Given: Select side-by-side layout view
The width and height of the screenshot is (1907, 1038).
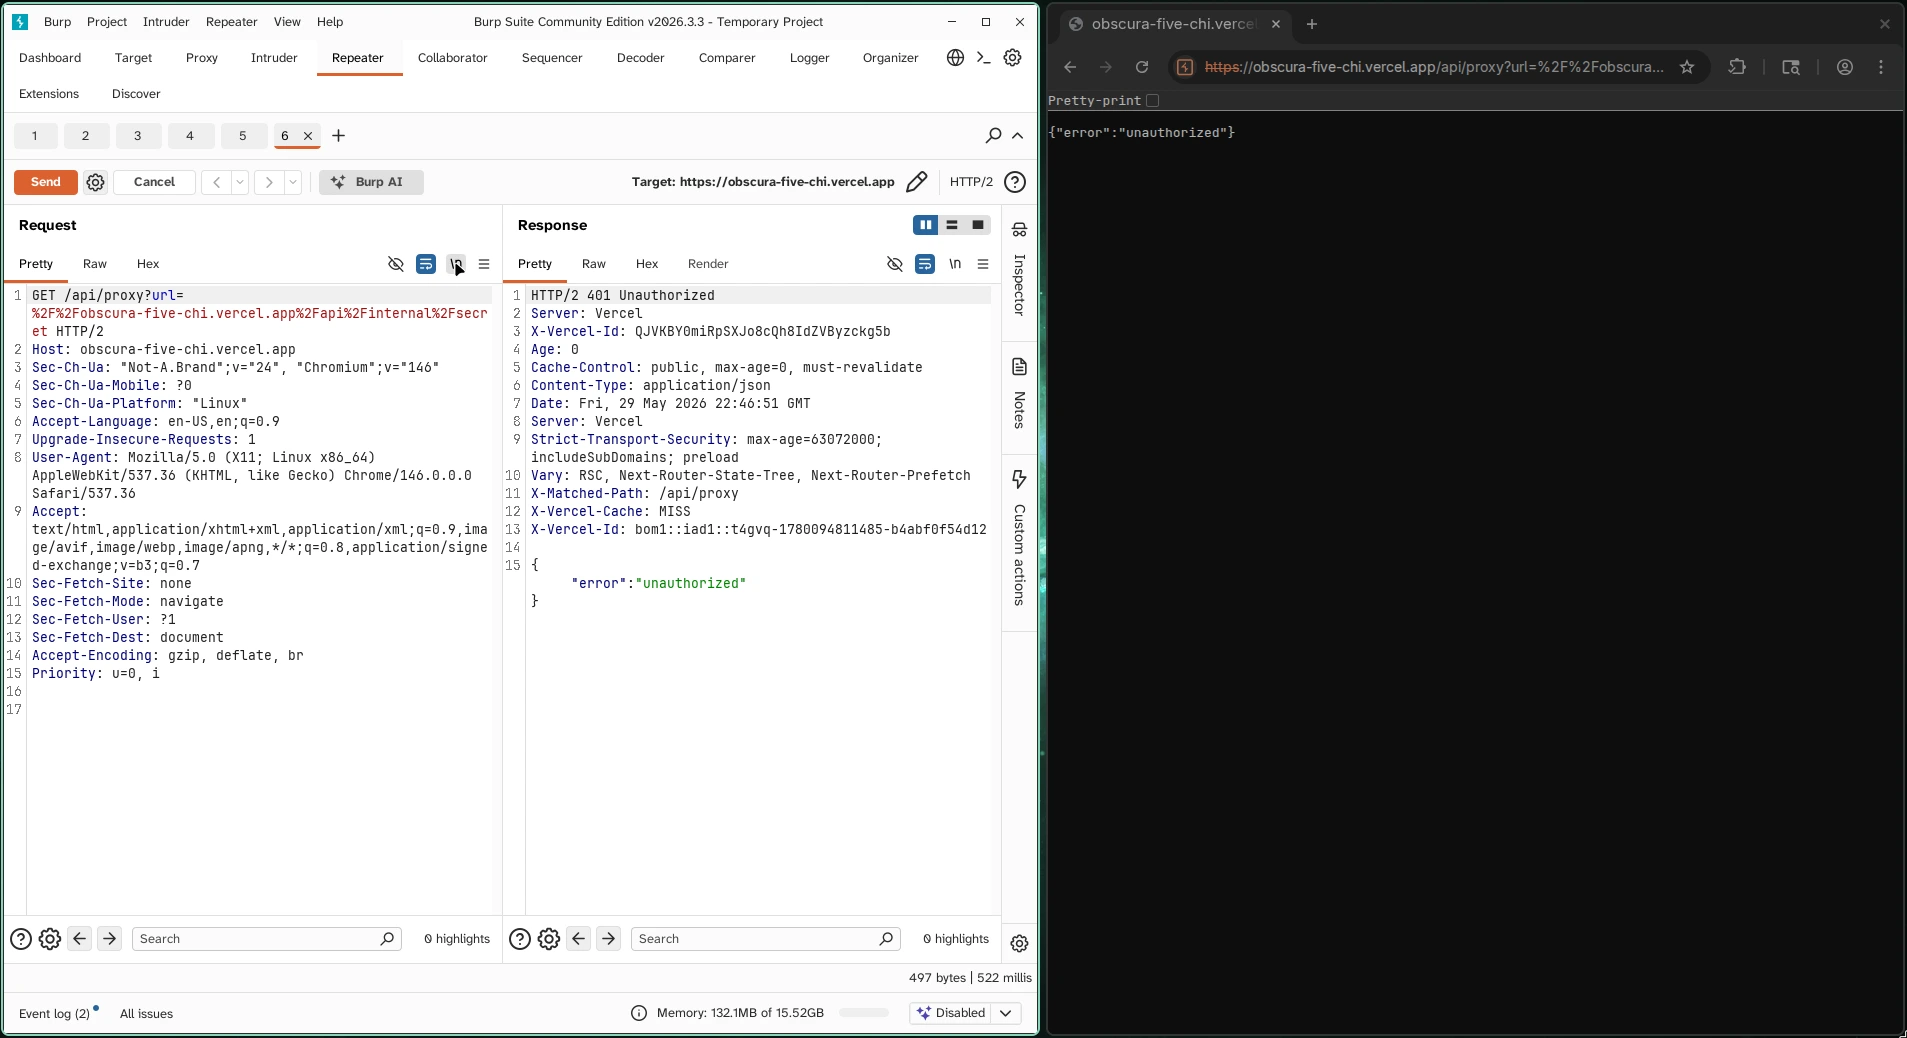Looking at the screenshot, I should pyautogui.click(x=926, y=225).
